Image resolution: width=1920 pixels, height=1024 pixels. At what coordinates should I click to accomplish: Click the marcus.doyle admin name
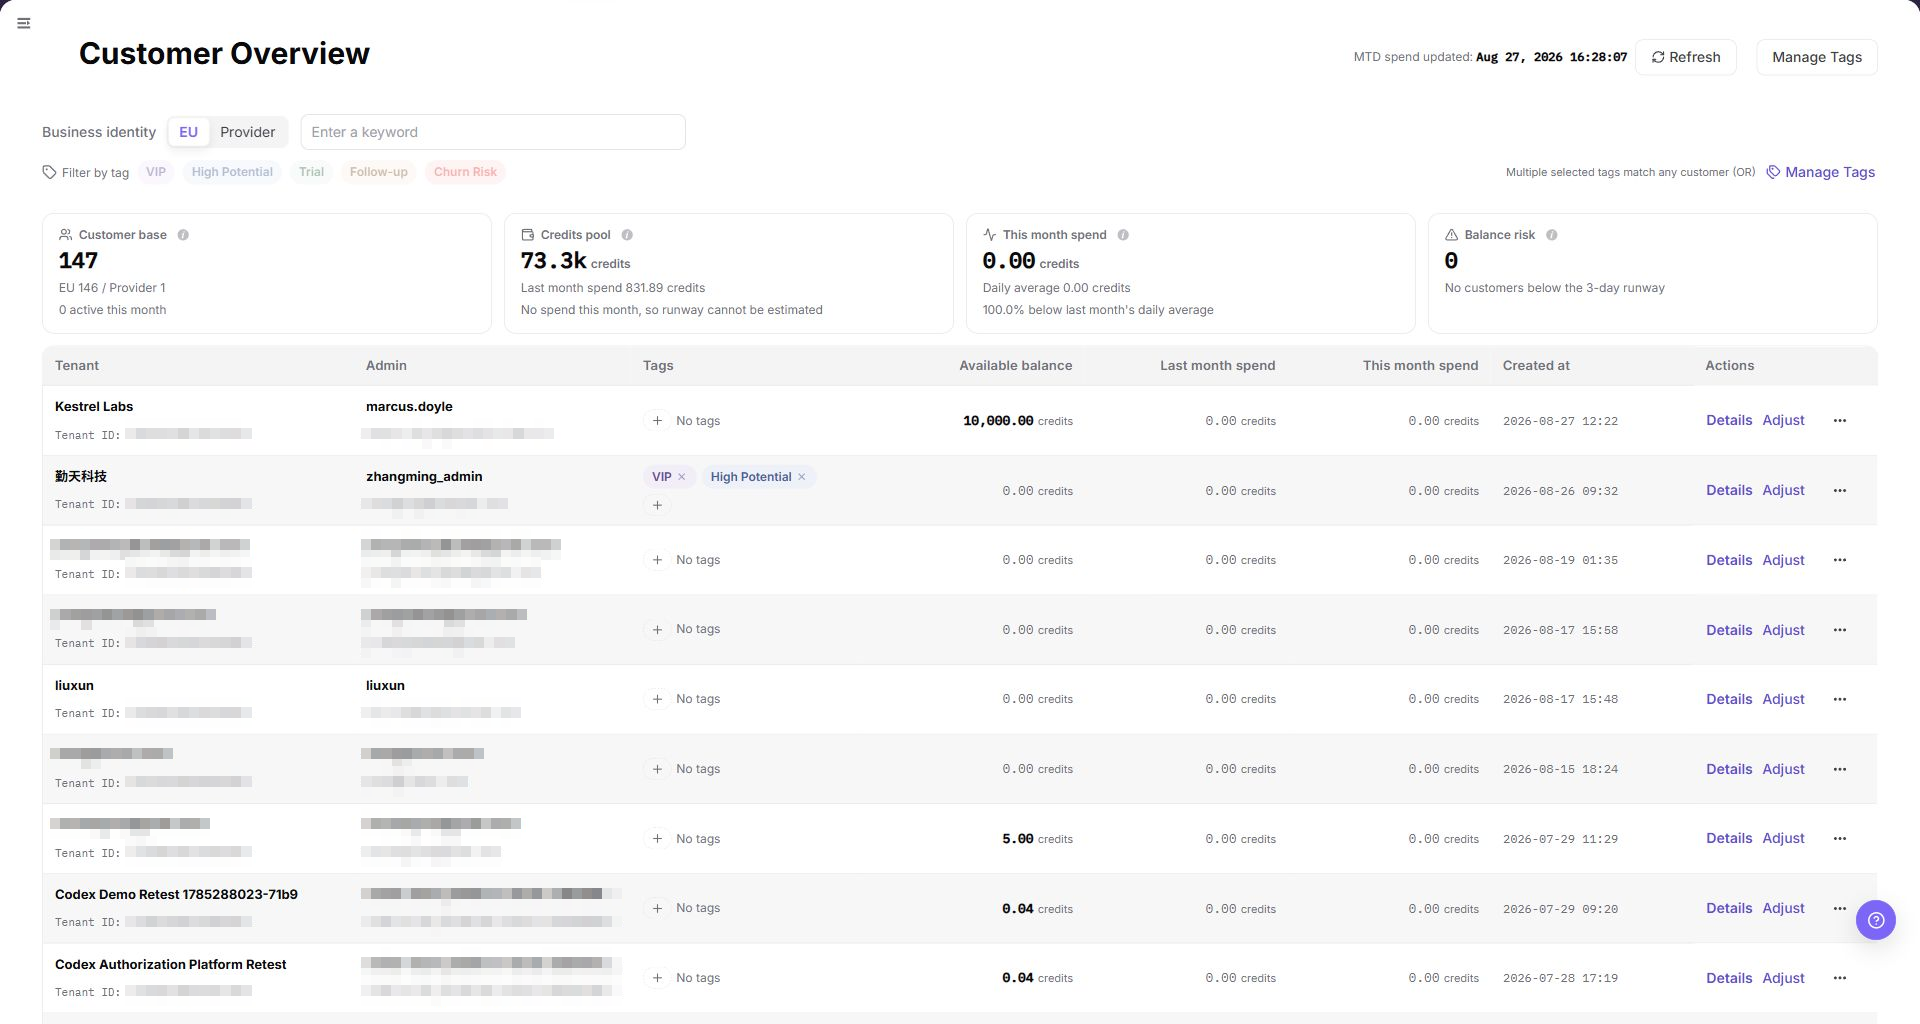(x=409, y=407)
